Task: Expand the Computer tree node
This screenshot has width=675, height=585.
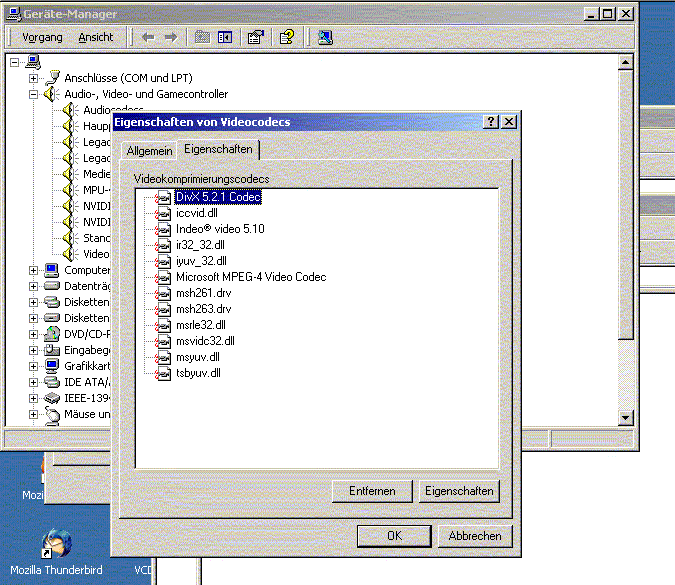Action: pos(33,270)
